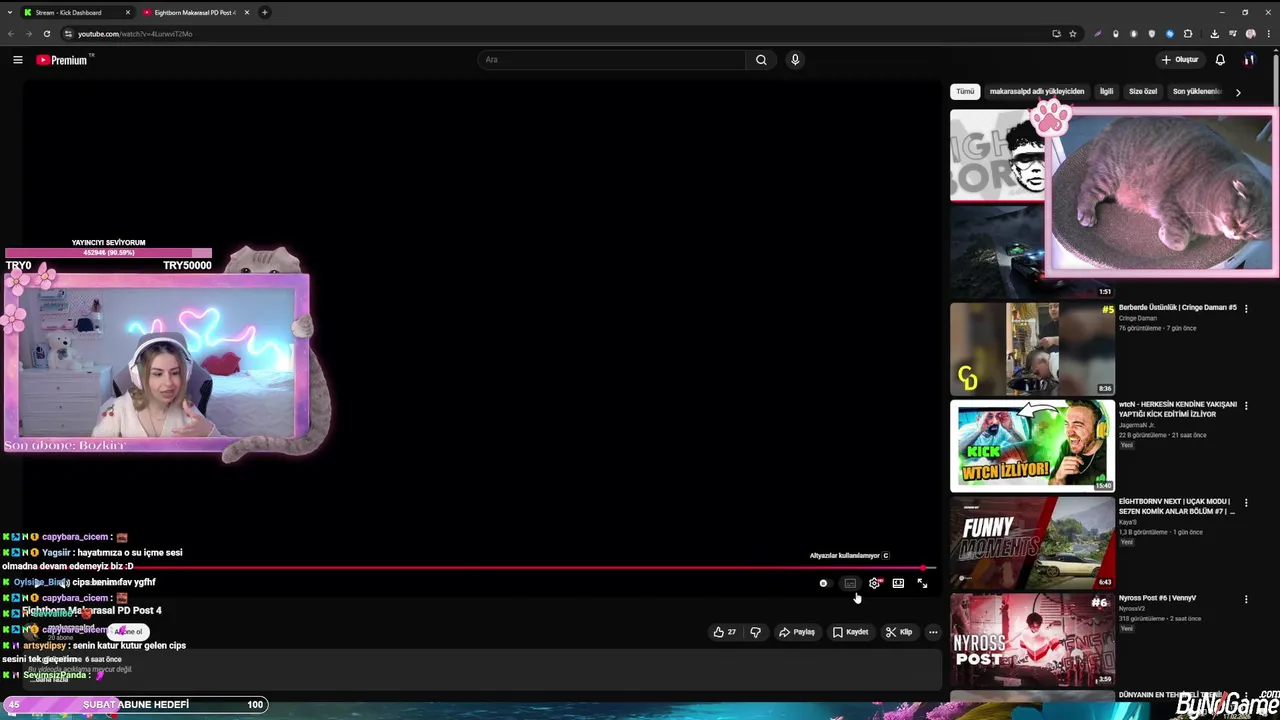Dislike the video
This screenshot has width=1280, height=720.
coord(756,632)
